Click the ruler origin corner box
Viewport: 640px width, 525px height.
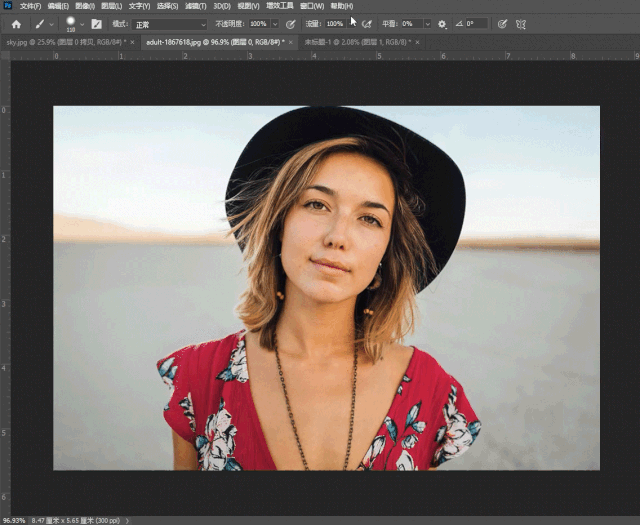point(5,56)
